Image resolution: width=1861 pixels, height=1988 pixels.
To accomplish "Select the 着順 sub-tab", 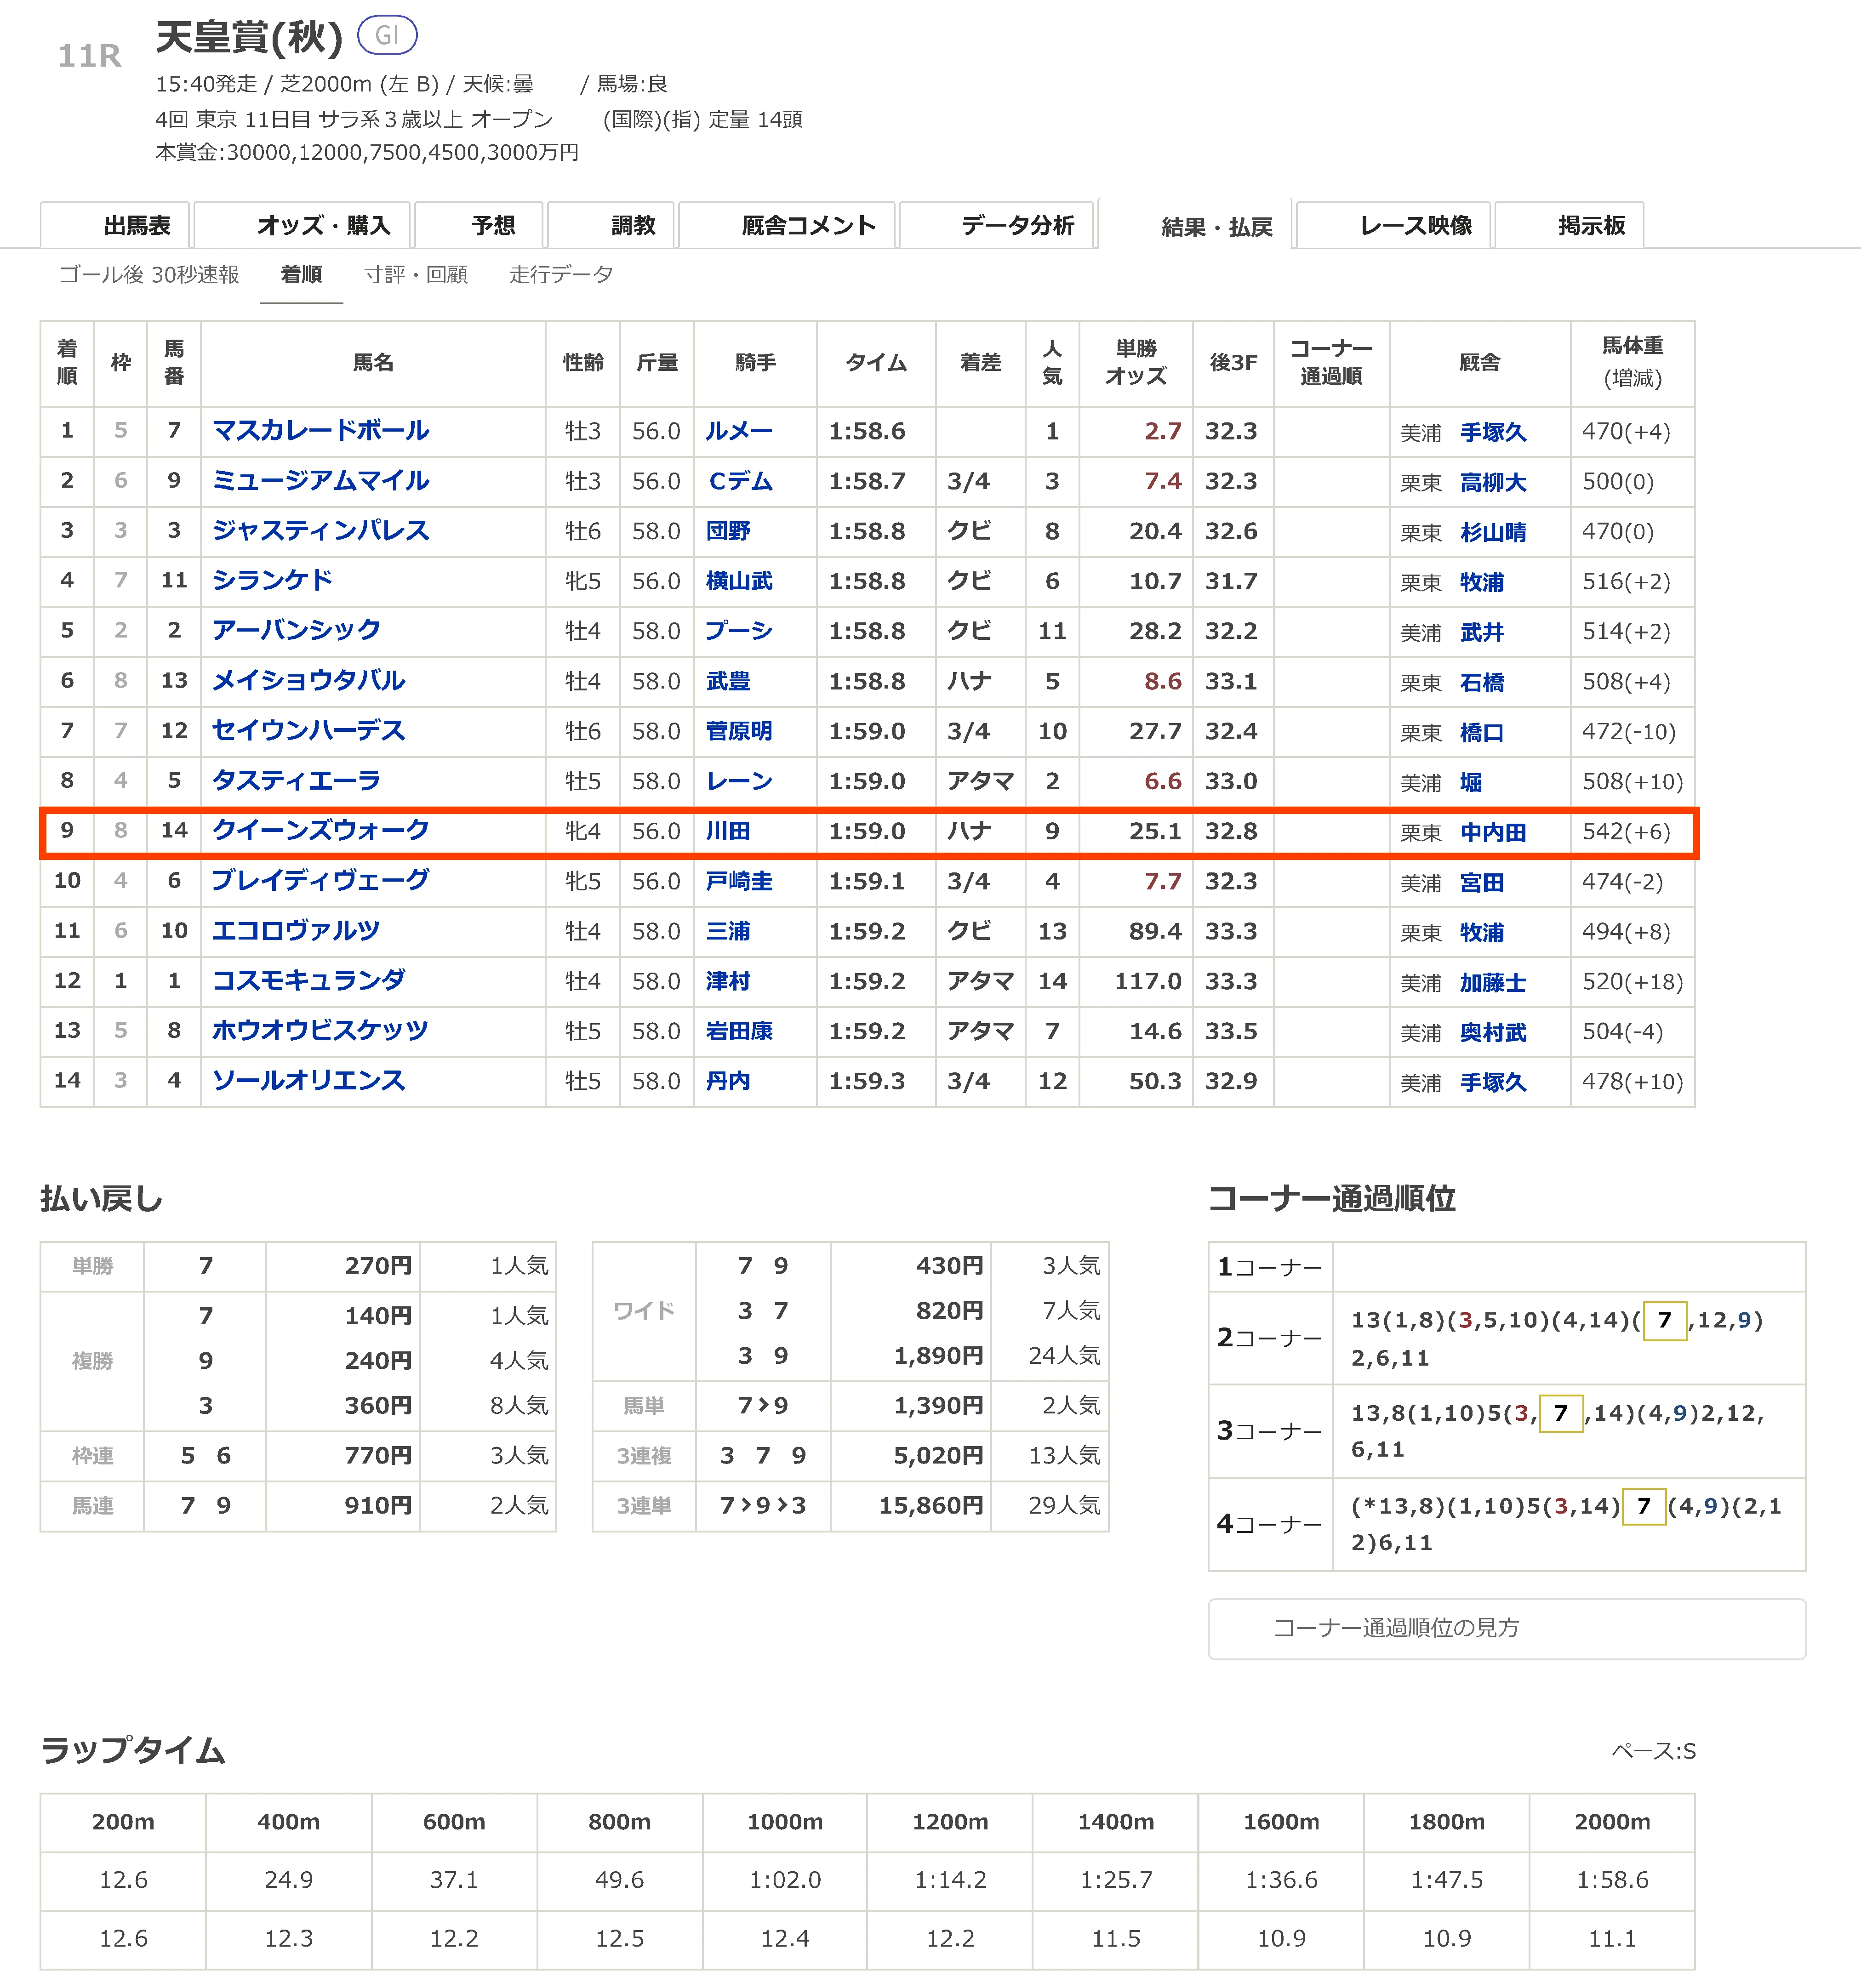I will tap(301, 275).
